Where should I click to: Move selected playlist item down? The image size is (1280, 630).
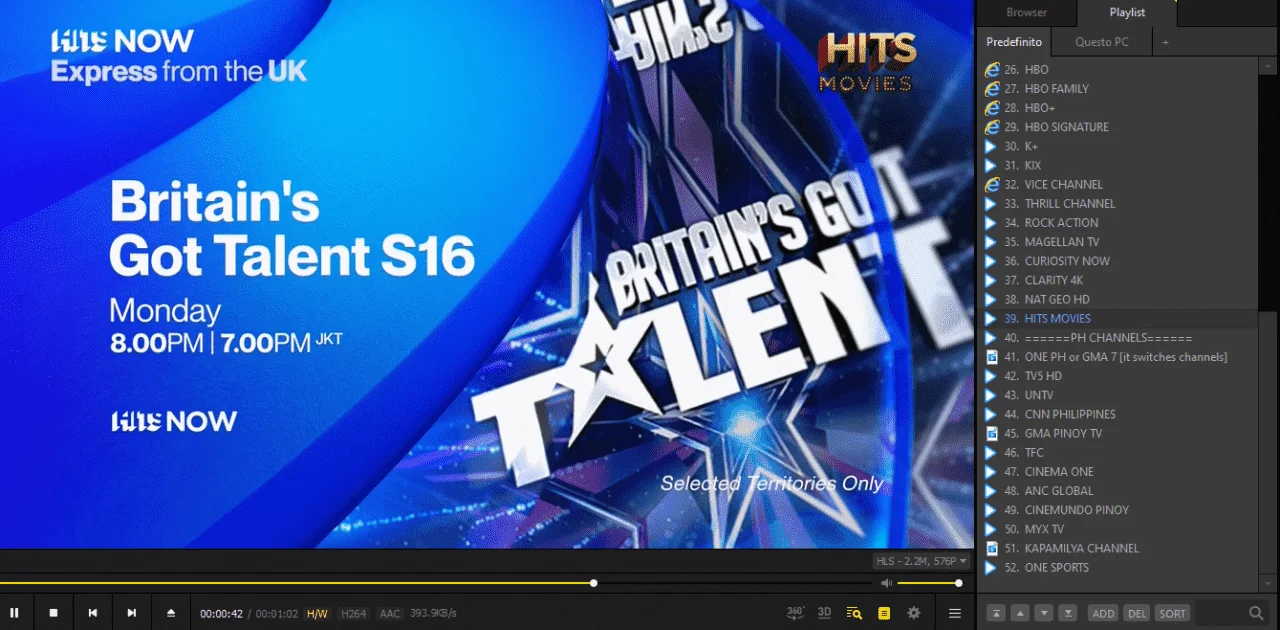pyautogui.click(x=1044, y=613)
